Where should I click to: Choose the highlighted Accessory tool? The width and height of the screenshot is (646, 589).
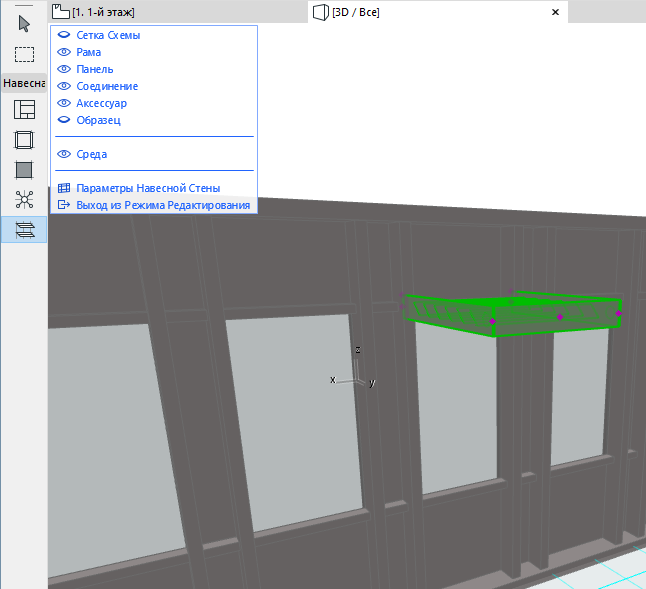tap(24, 230)
